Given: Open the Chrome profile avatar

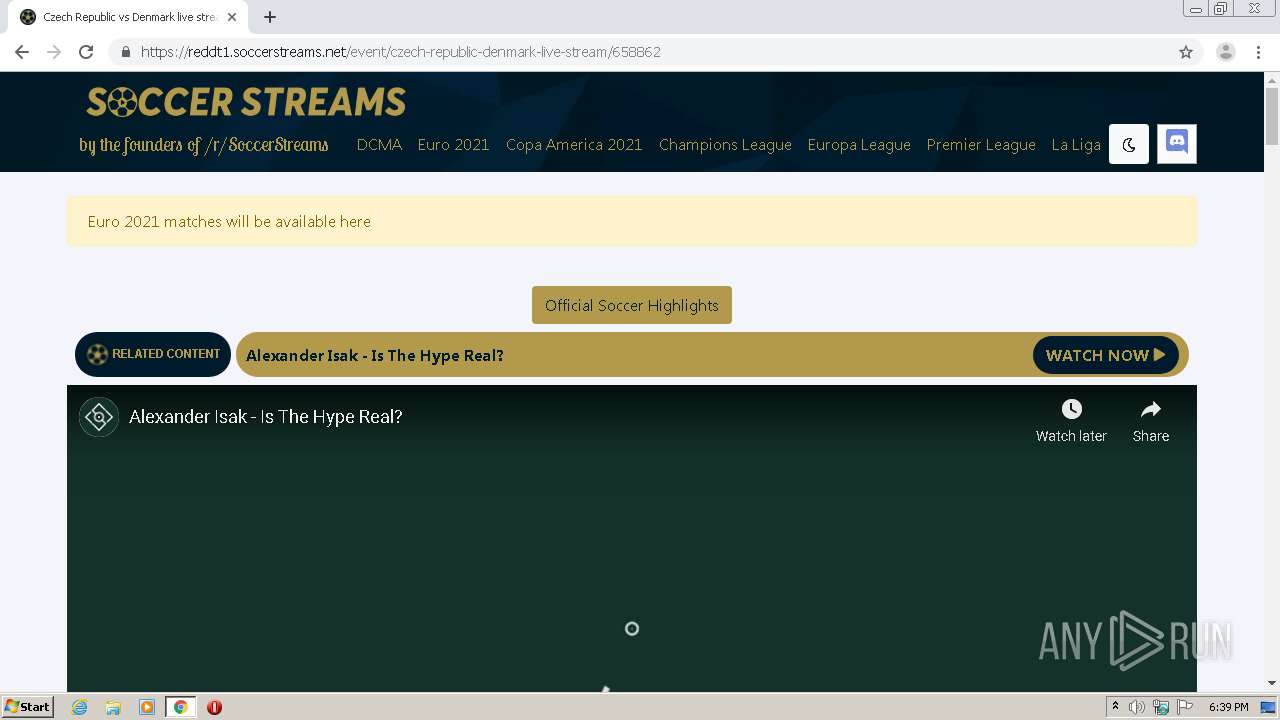Looking at the screenshot, I should point(1226,52).
